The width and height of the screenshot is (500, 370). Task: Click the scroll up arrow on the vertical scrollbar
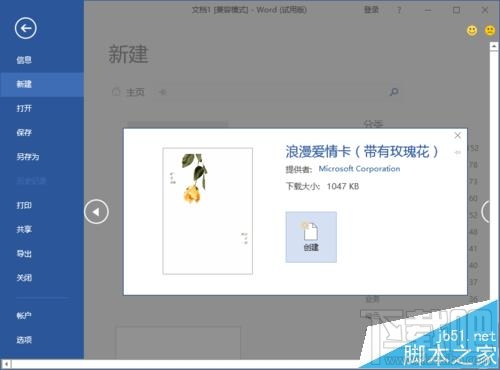pyautogui.click(x=494, y=46)
